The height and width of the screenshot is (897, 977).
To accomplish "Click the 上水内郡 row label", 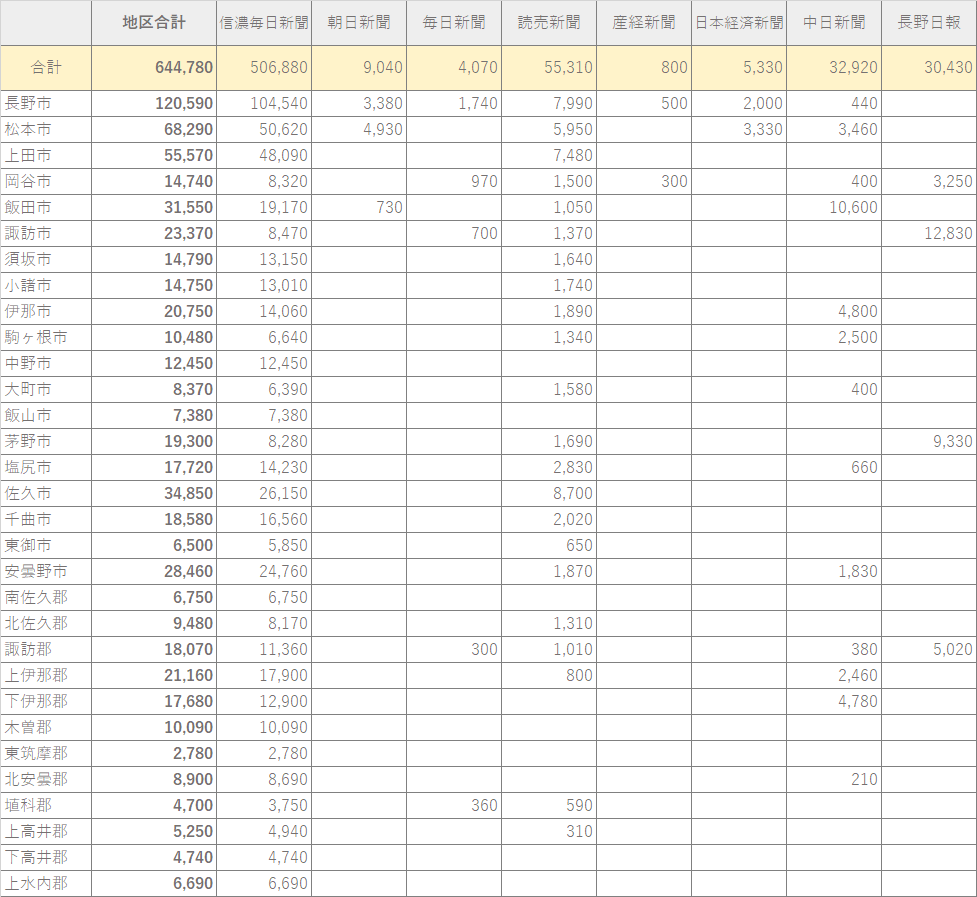I will [x=46, y=883].
